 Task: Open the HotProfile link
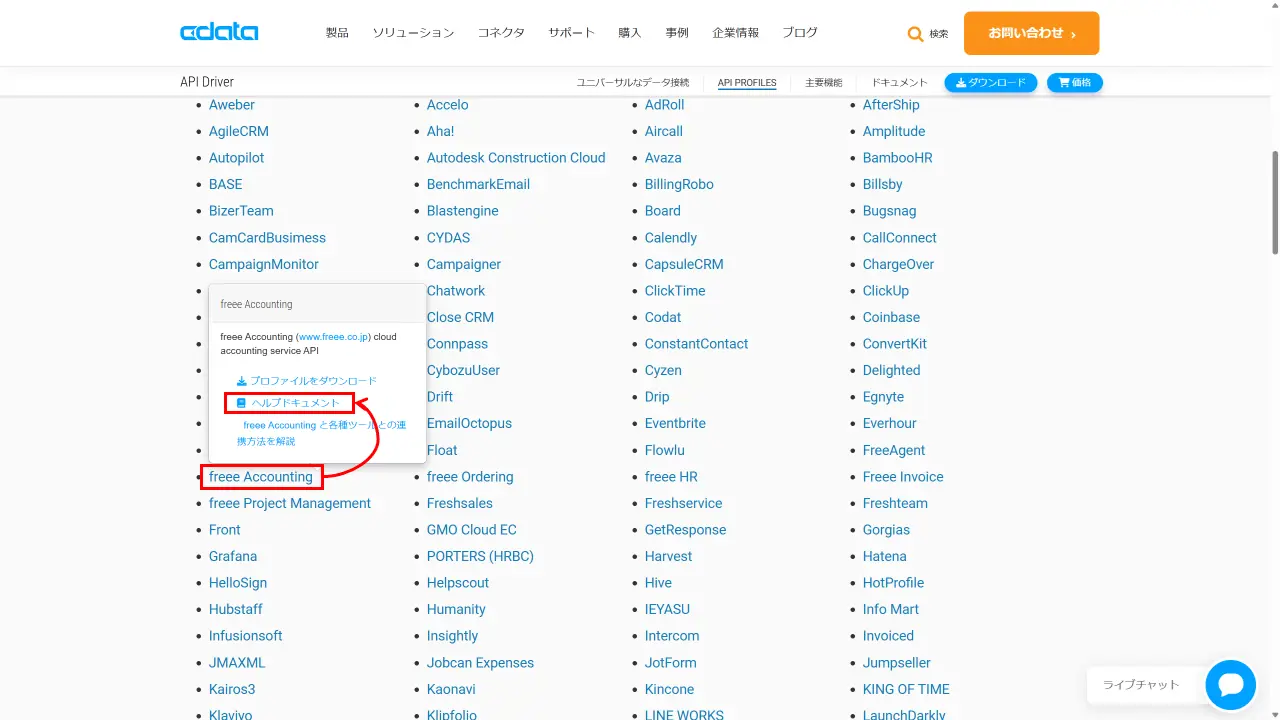893,583
